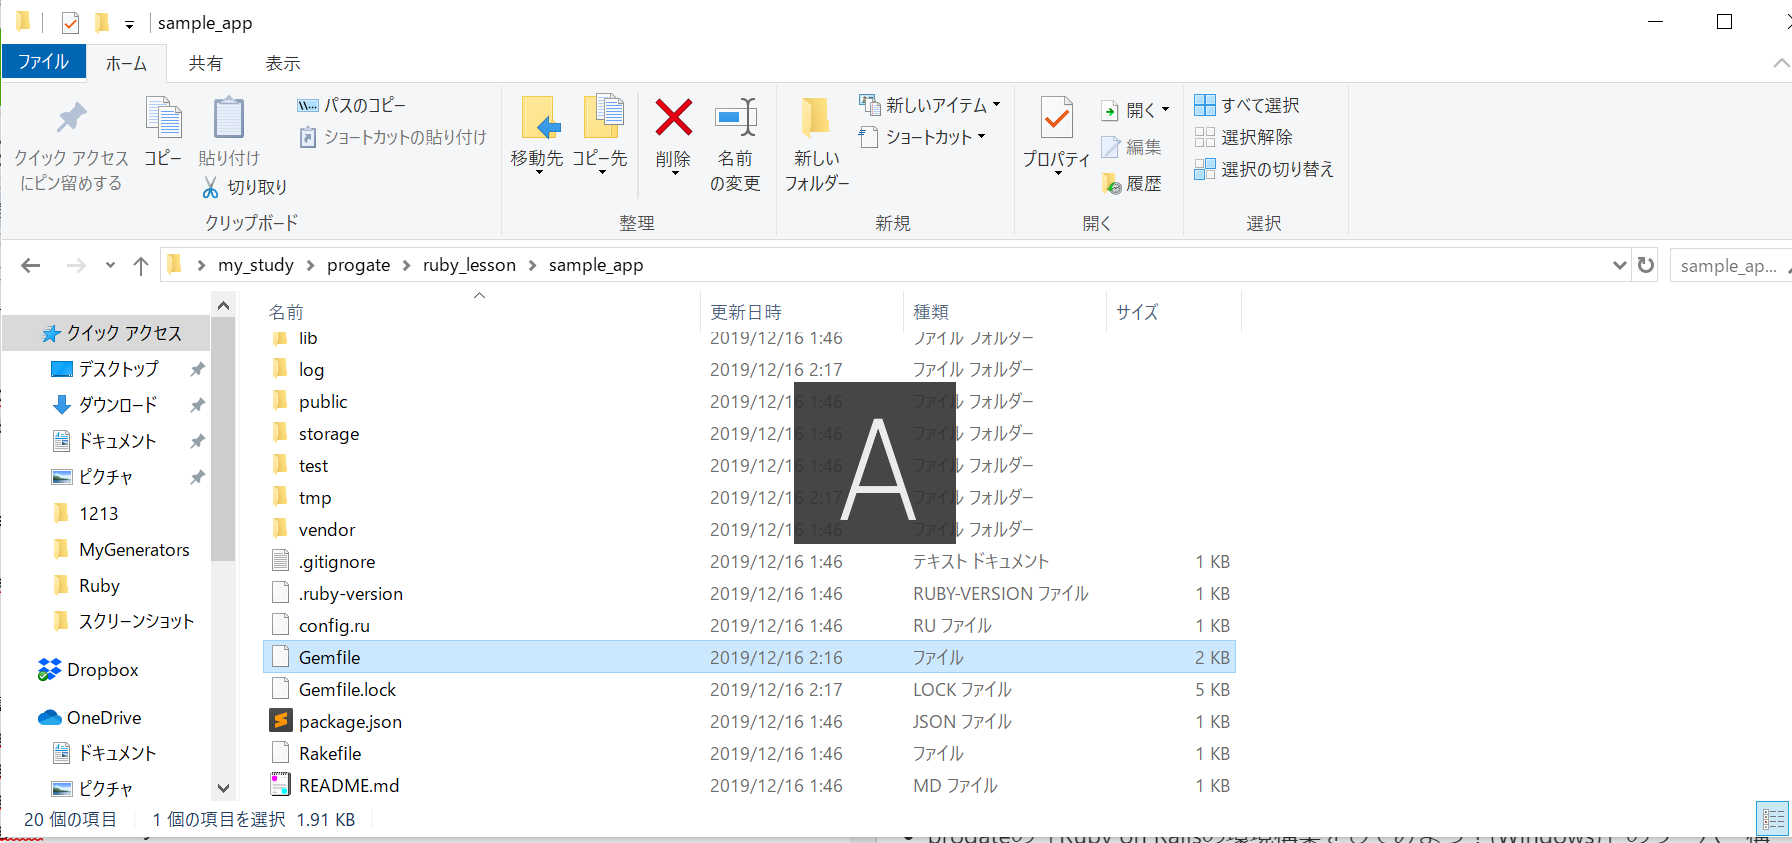Click Paste shortcut (ショートカットの貼り付け)

(393, 137)
